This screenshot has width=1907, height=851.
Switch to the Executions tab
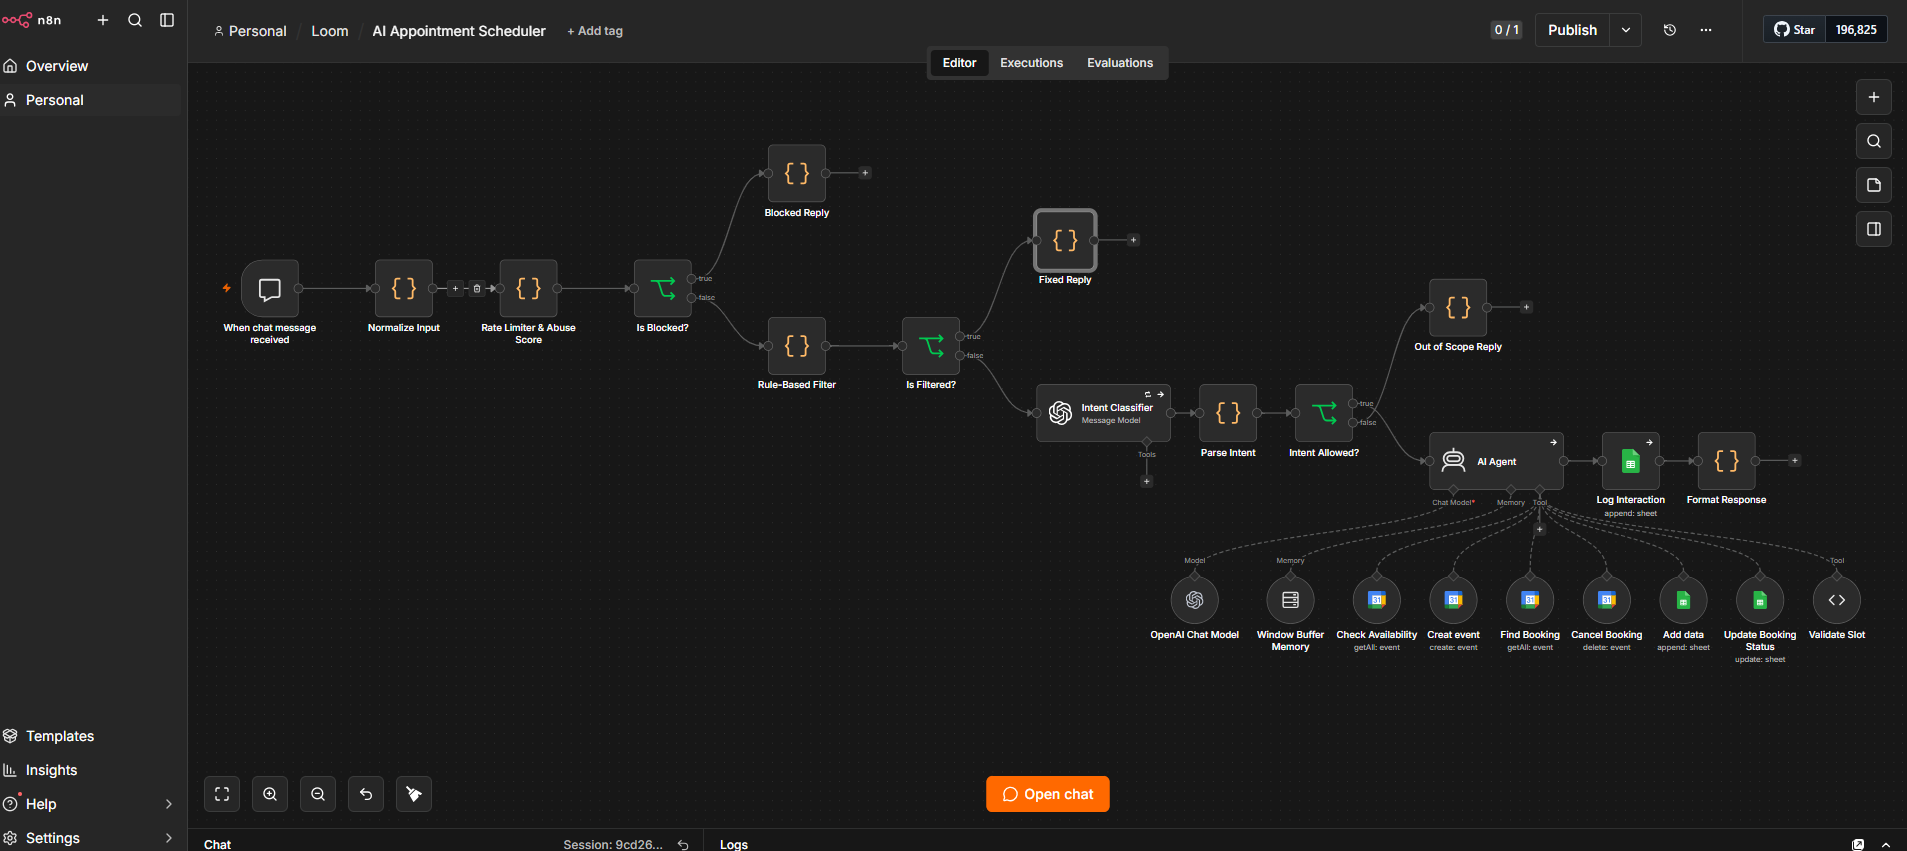coord(1032,63)
